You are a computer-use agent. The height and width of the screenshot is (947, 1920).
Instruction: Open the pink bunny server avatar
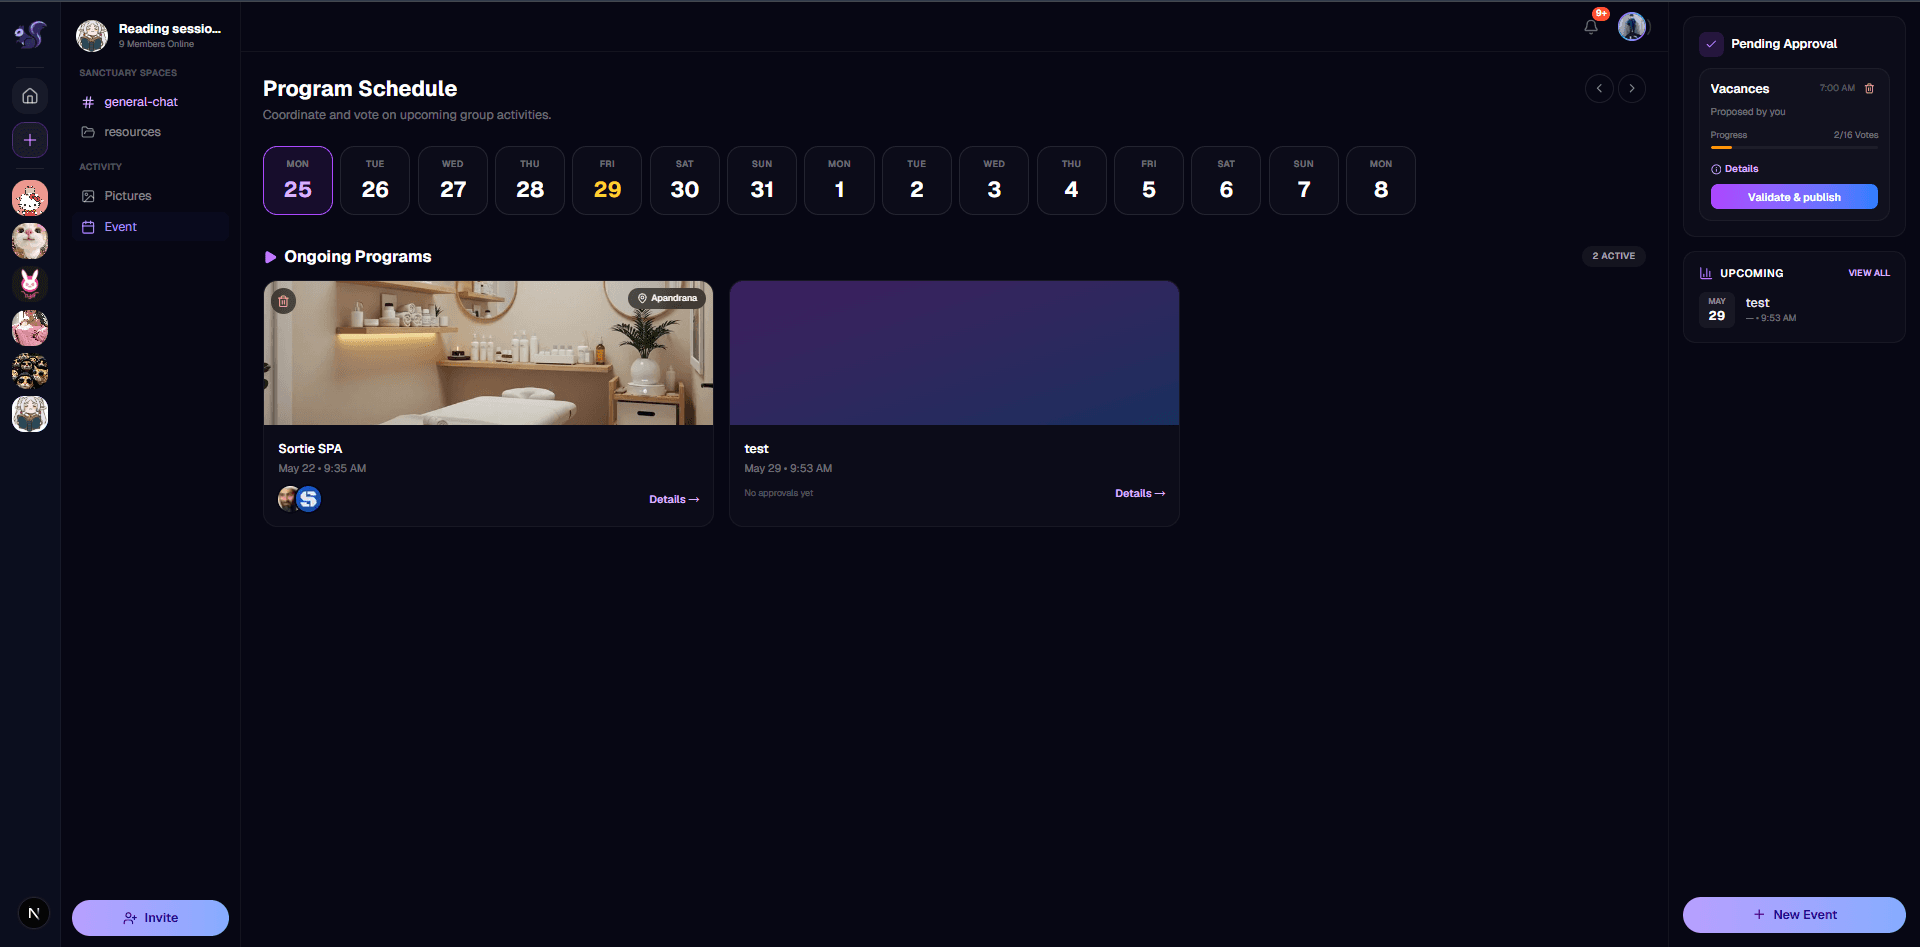(30, 284)
